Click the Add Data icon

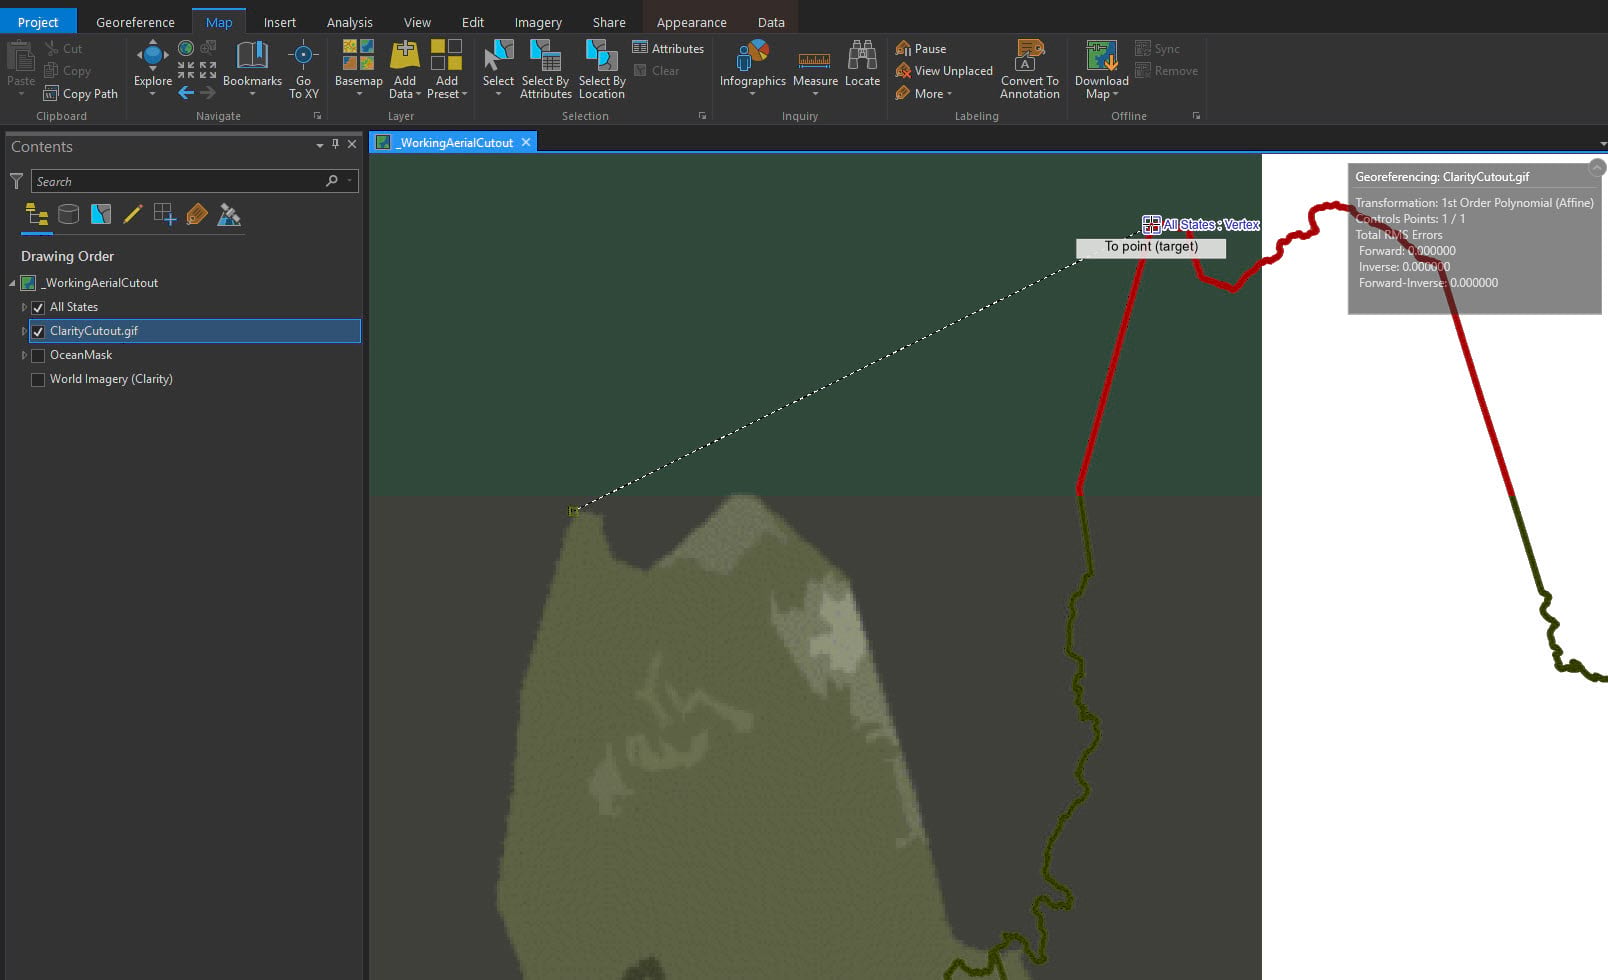(x=404, y=56)
